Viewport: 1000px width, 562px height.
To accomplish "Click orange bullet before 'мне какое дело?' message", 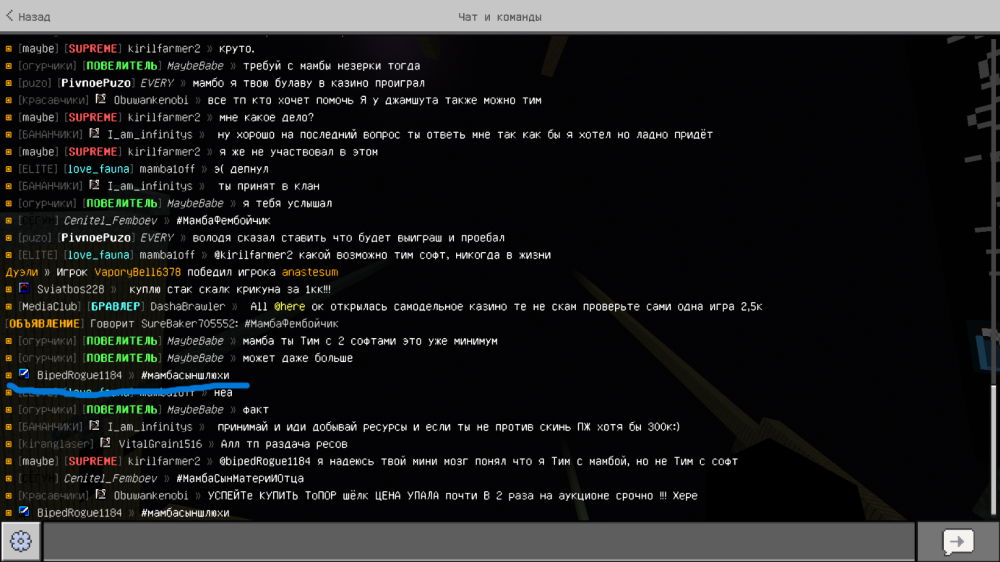I will tap(8, 117).
